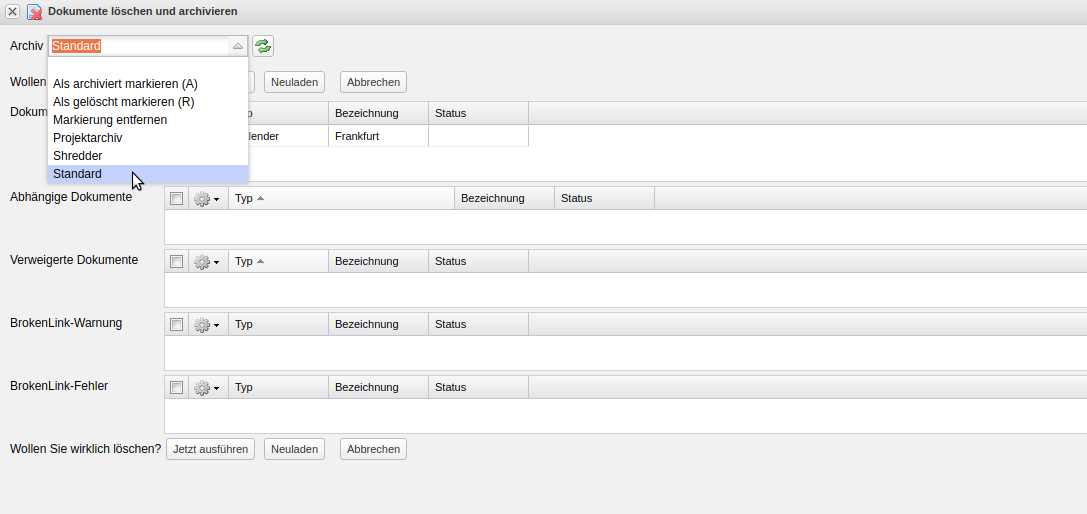This screenshot has height=514, width=1087.
Task: Click the top 'Abbrechen' button
Action: coord(373,82)
